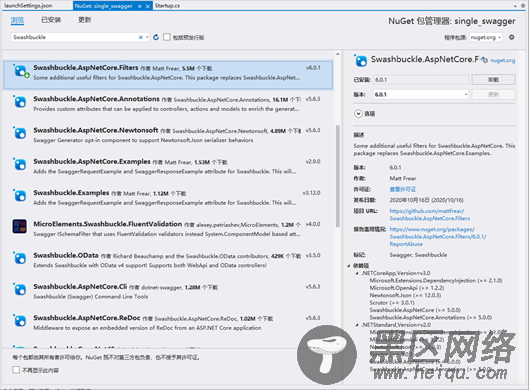Select Swashbuckle.Examples package title
Screen dimensions: 529x390
71,193
